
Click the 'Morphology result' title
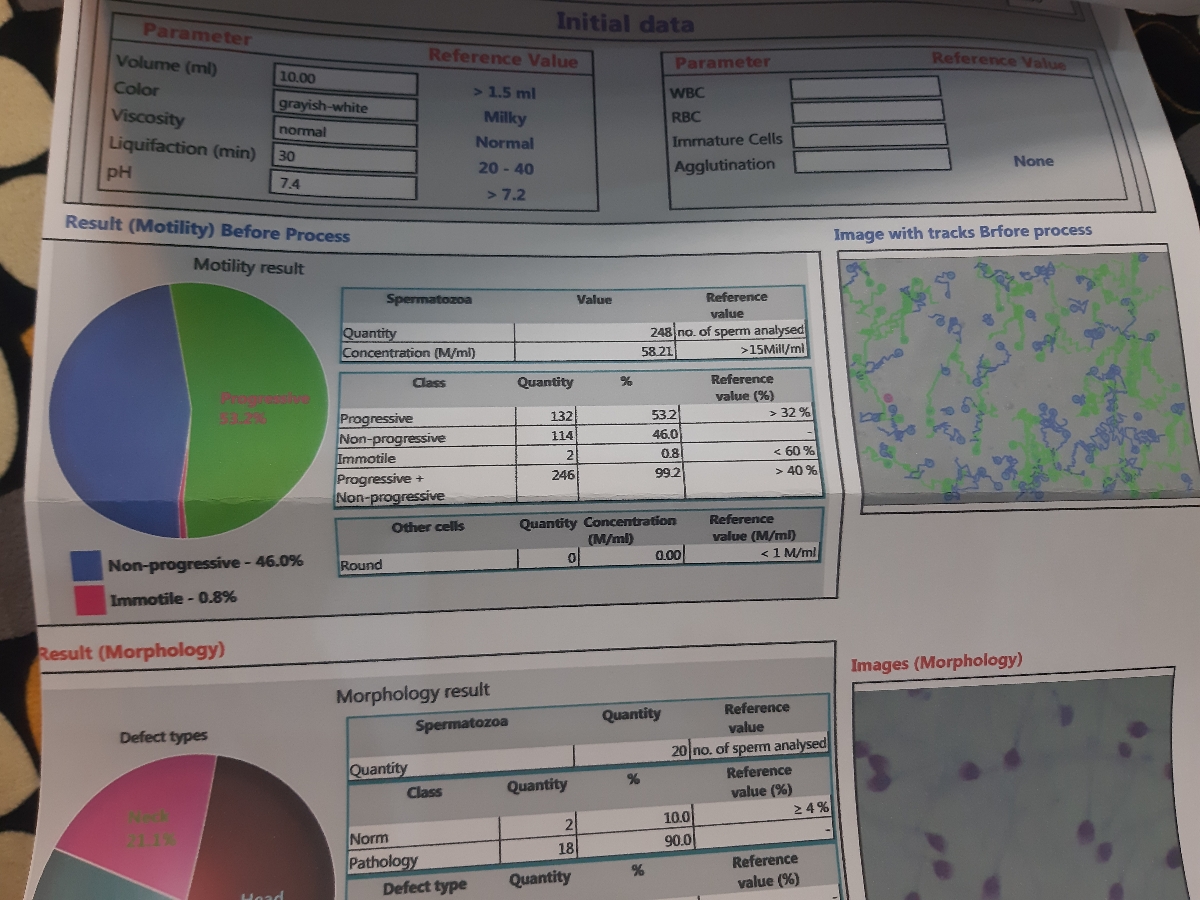pos(413,692)
